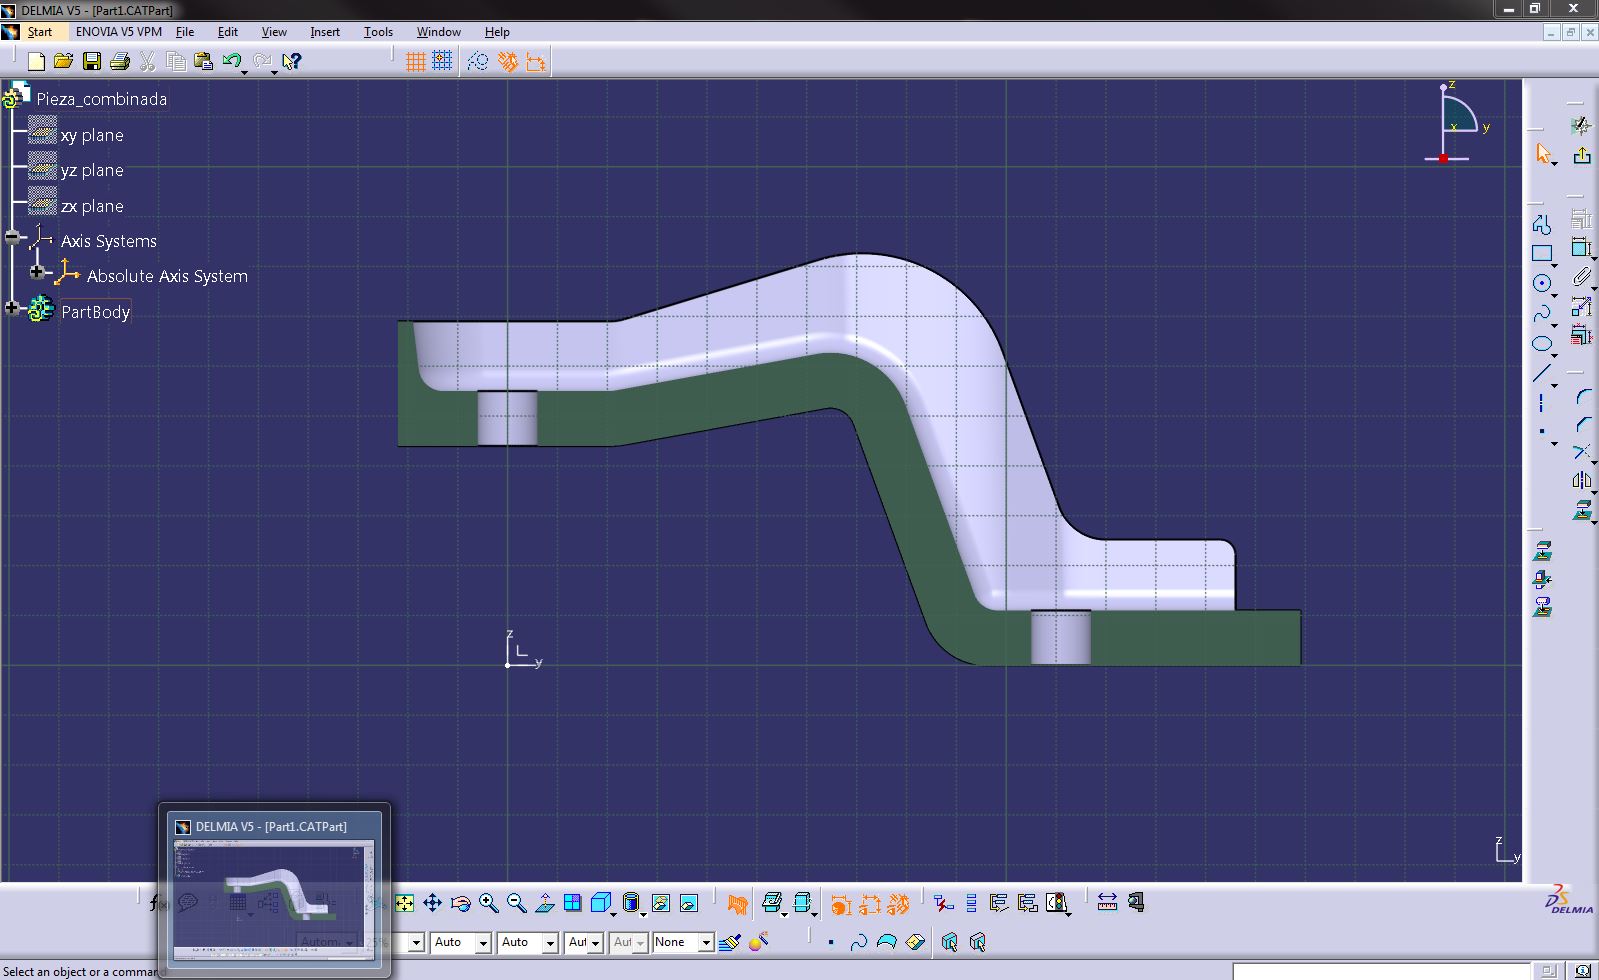Click the Fit All In view icon

[404, 903]
